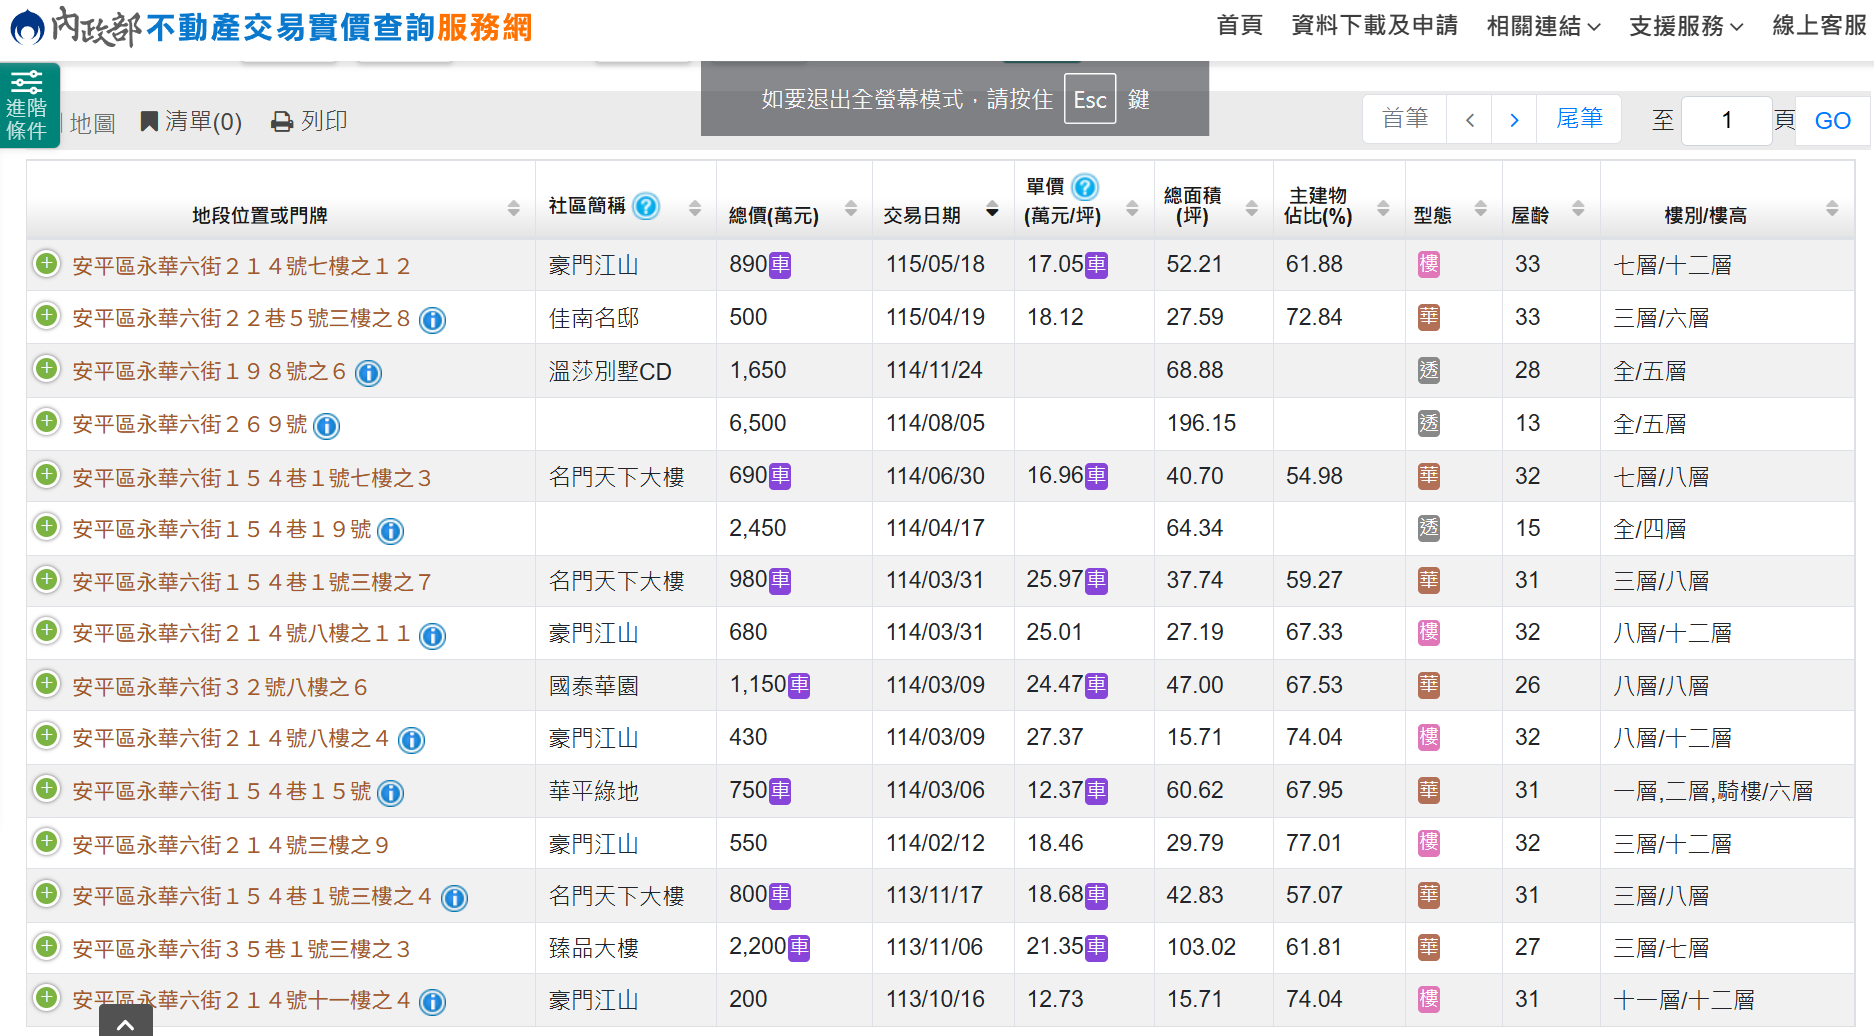This screenshot has height=1036, width=1874.
Task: Expand row details for 永華六街198號之6
Action: 46,369
